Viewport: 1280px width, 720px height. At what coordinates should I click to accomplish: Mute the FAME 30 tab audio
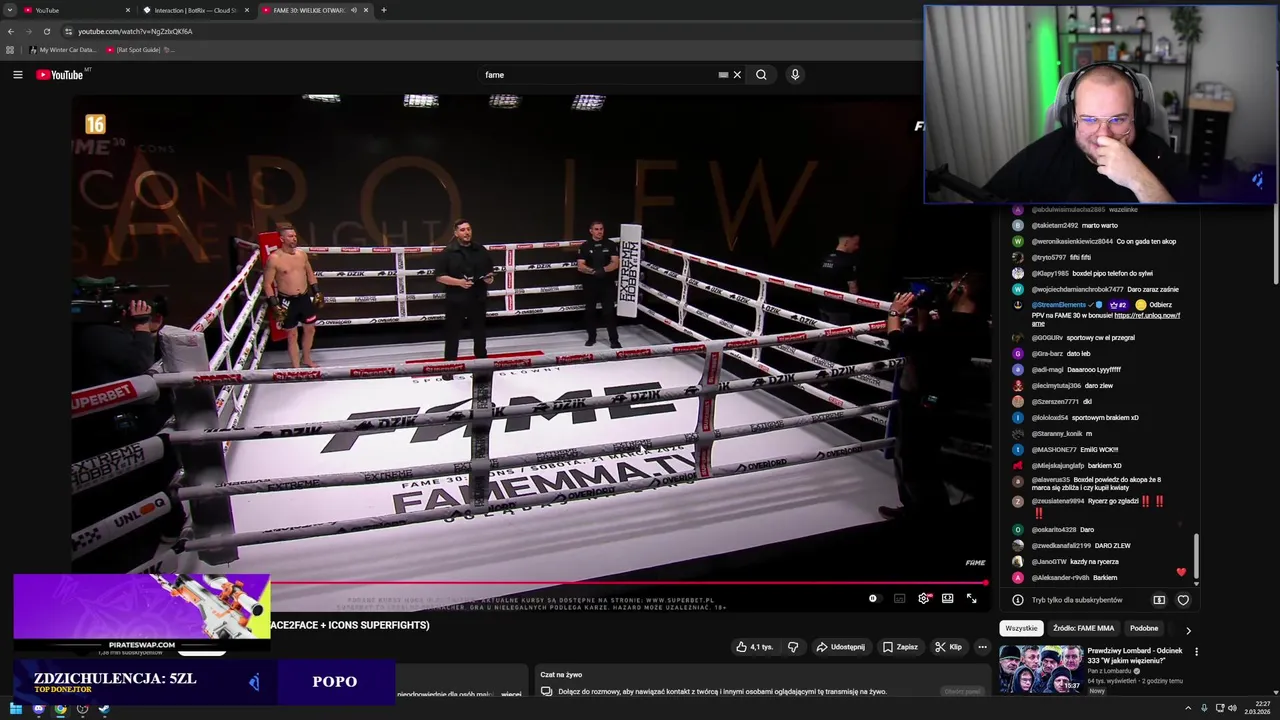pos(353,10)
